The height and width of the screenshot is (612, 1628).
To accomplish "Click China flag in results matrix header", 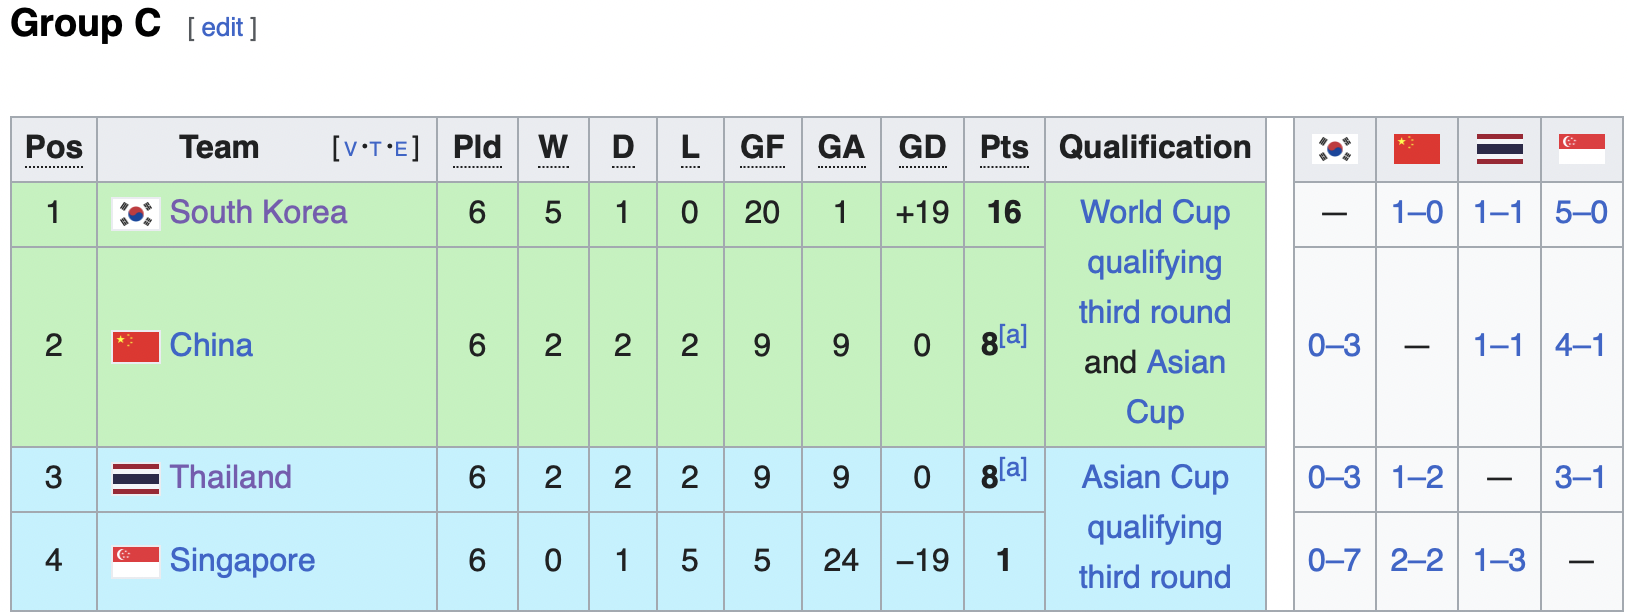I will pos(1417,149).
